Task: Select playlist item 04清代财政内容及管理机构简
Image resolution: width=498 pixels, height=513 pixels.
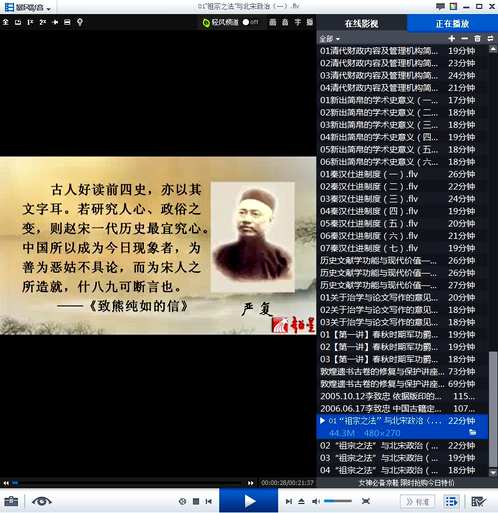Action: tap(402, 88)
